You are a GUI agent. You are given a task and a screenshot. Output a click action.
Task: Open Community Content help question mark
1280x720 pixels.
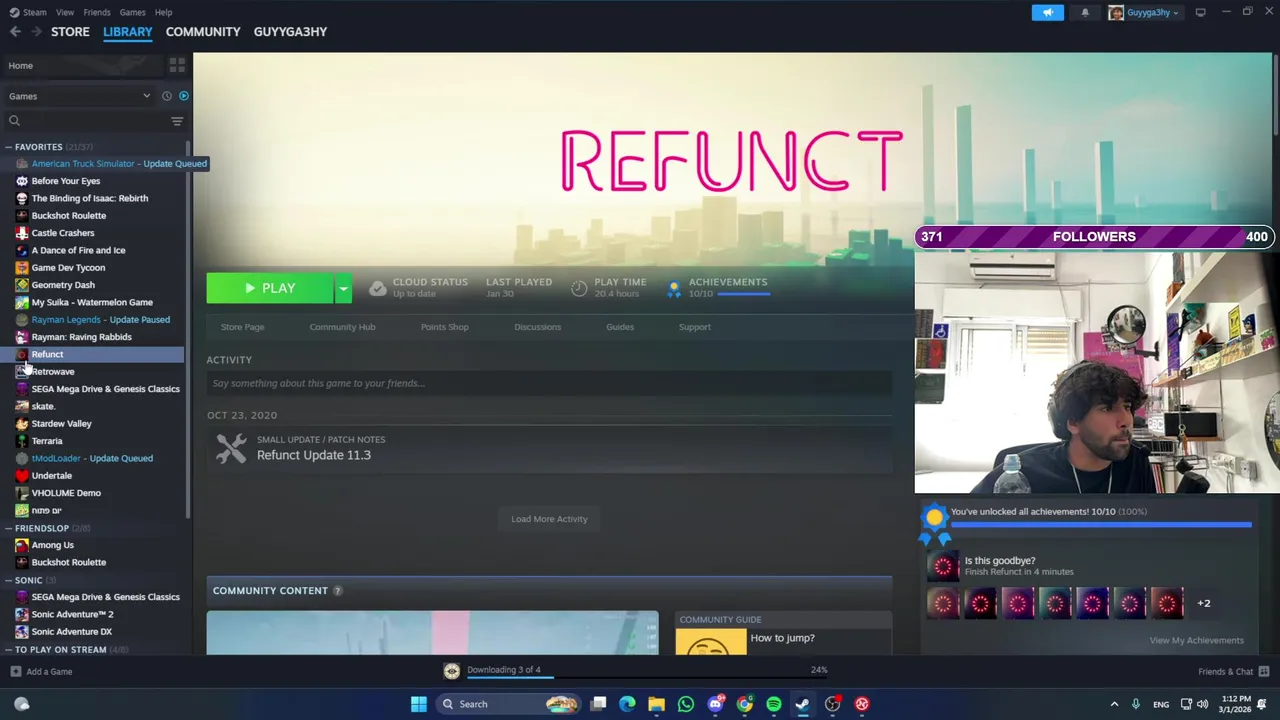tap(337, 591)
